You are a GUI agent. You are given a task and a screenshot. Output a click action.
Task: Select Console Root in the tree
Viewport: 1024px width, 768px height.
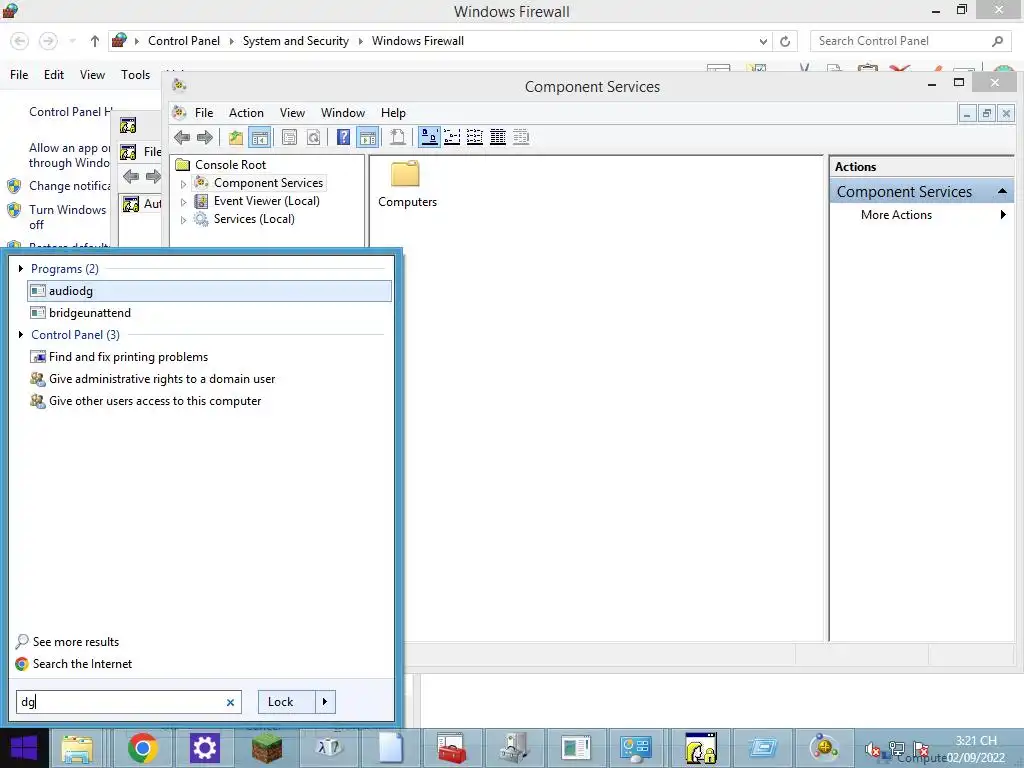point(231,165)
